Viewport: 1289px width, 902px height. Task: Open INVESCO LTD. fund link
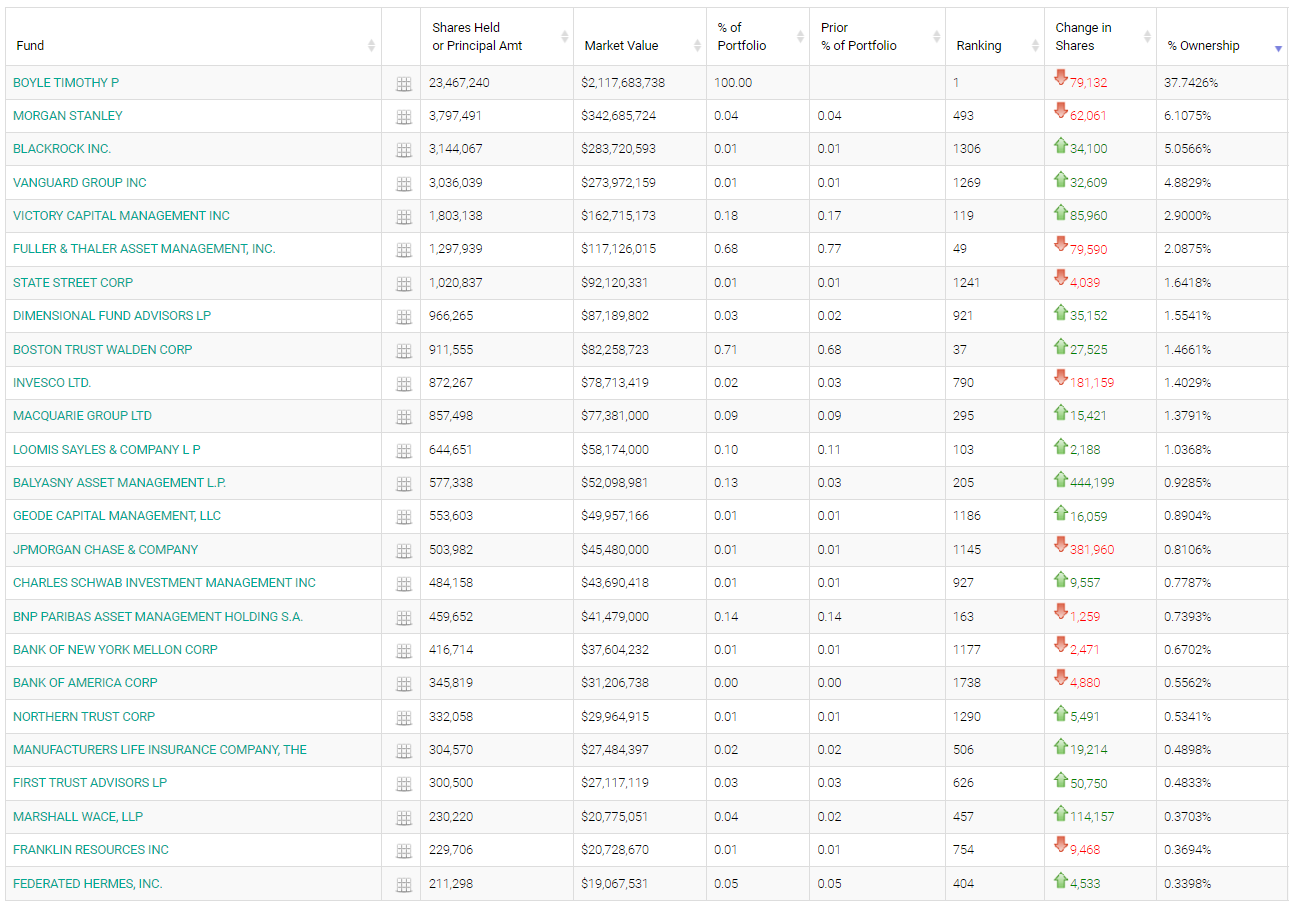pos(52,382)
